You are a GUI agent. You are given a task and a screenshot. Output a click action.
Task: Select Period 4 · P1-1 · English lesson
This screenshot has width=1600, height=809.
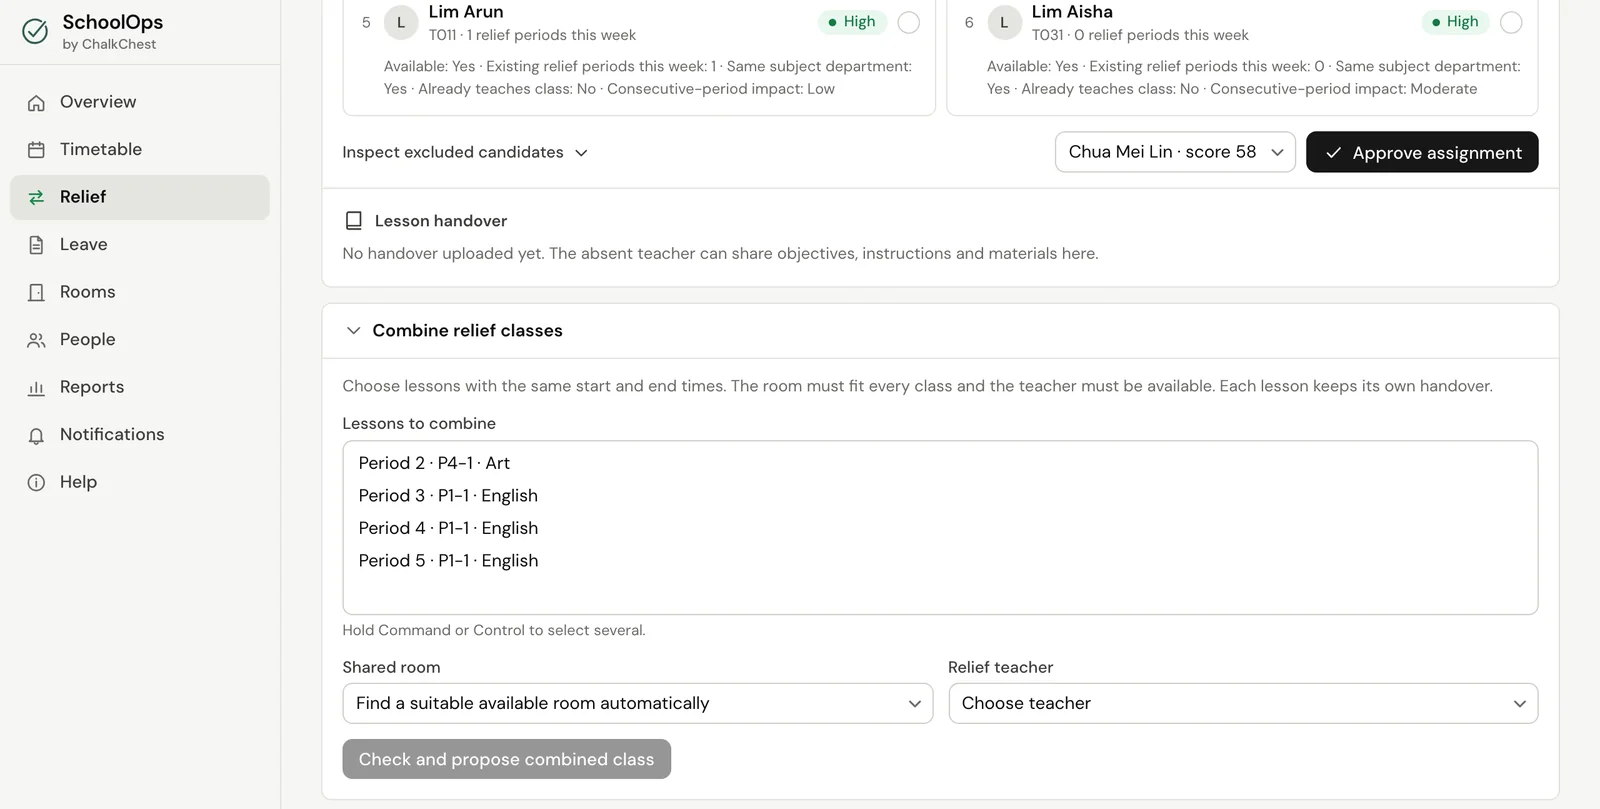point(940,528)
